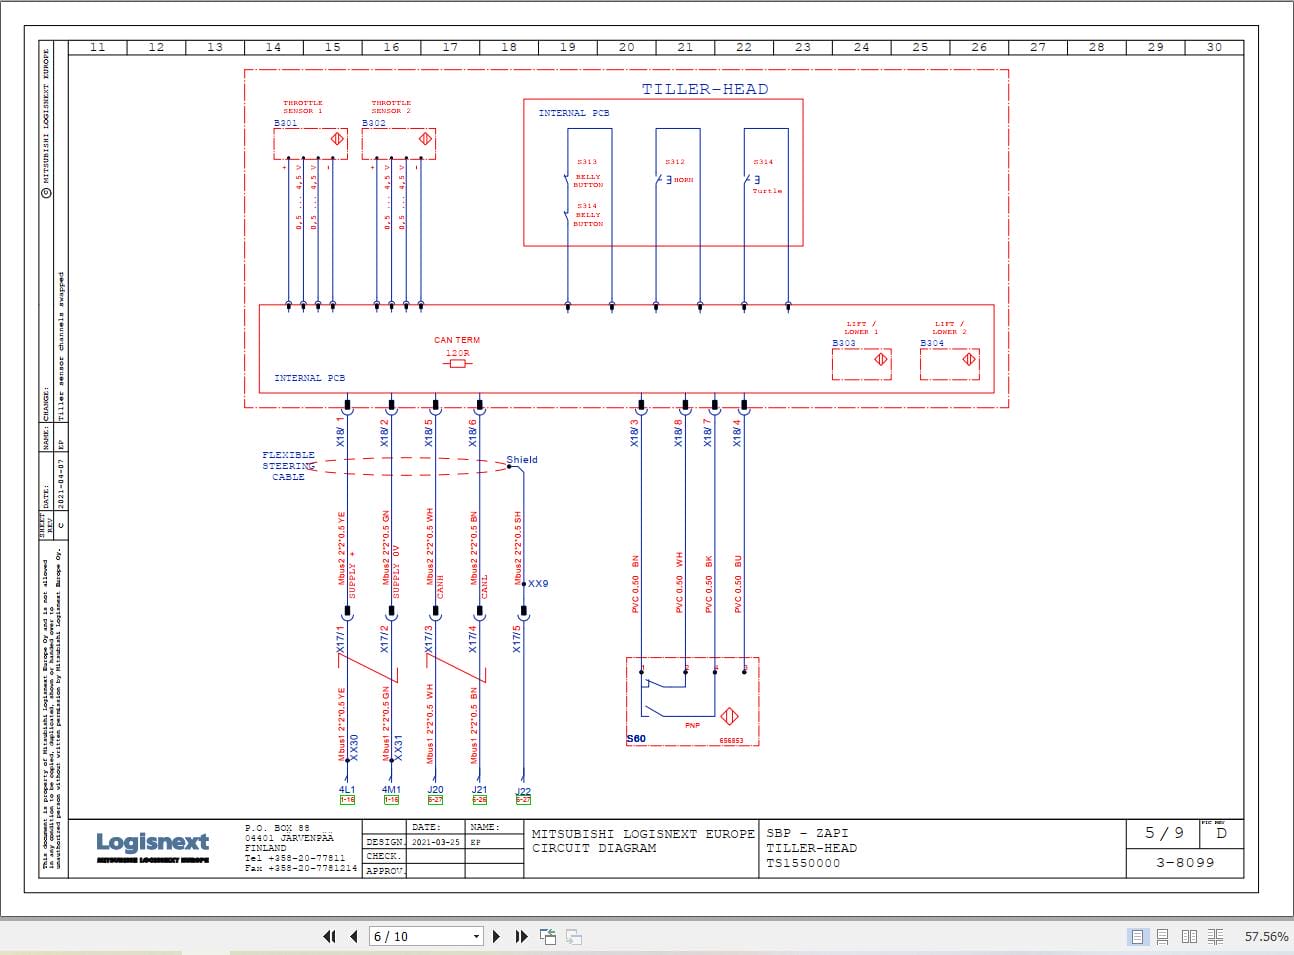This screenshot has height=955, width=1294.
Task: Click the XX9 connection label
Action: coord(538,584)
